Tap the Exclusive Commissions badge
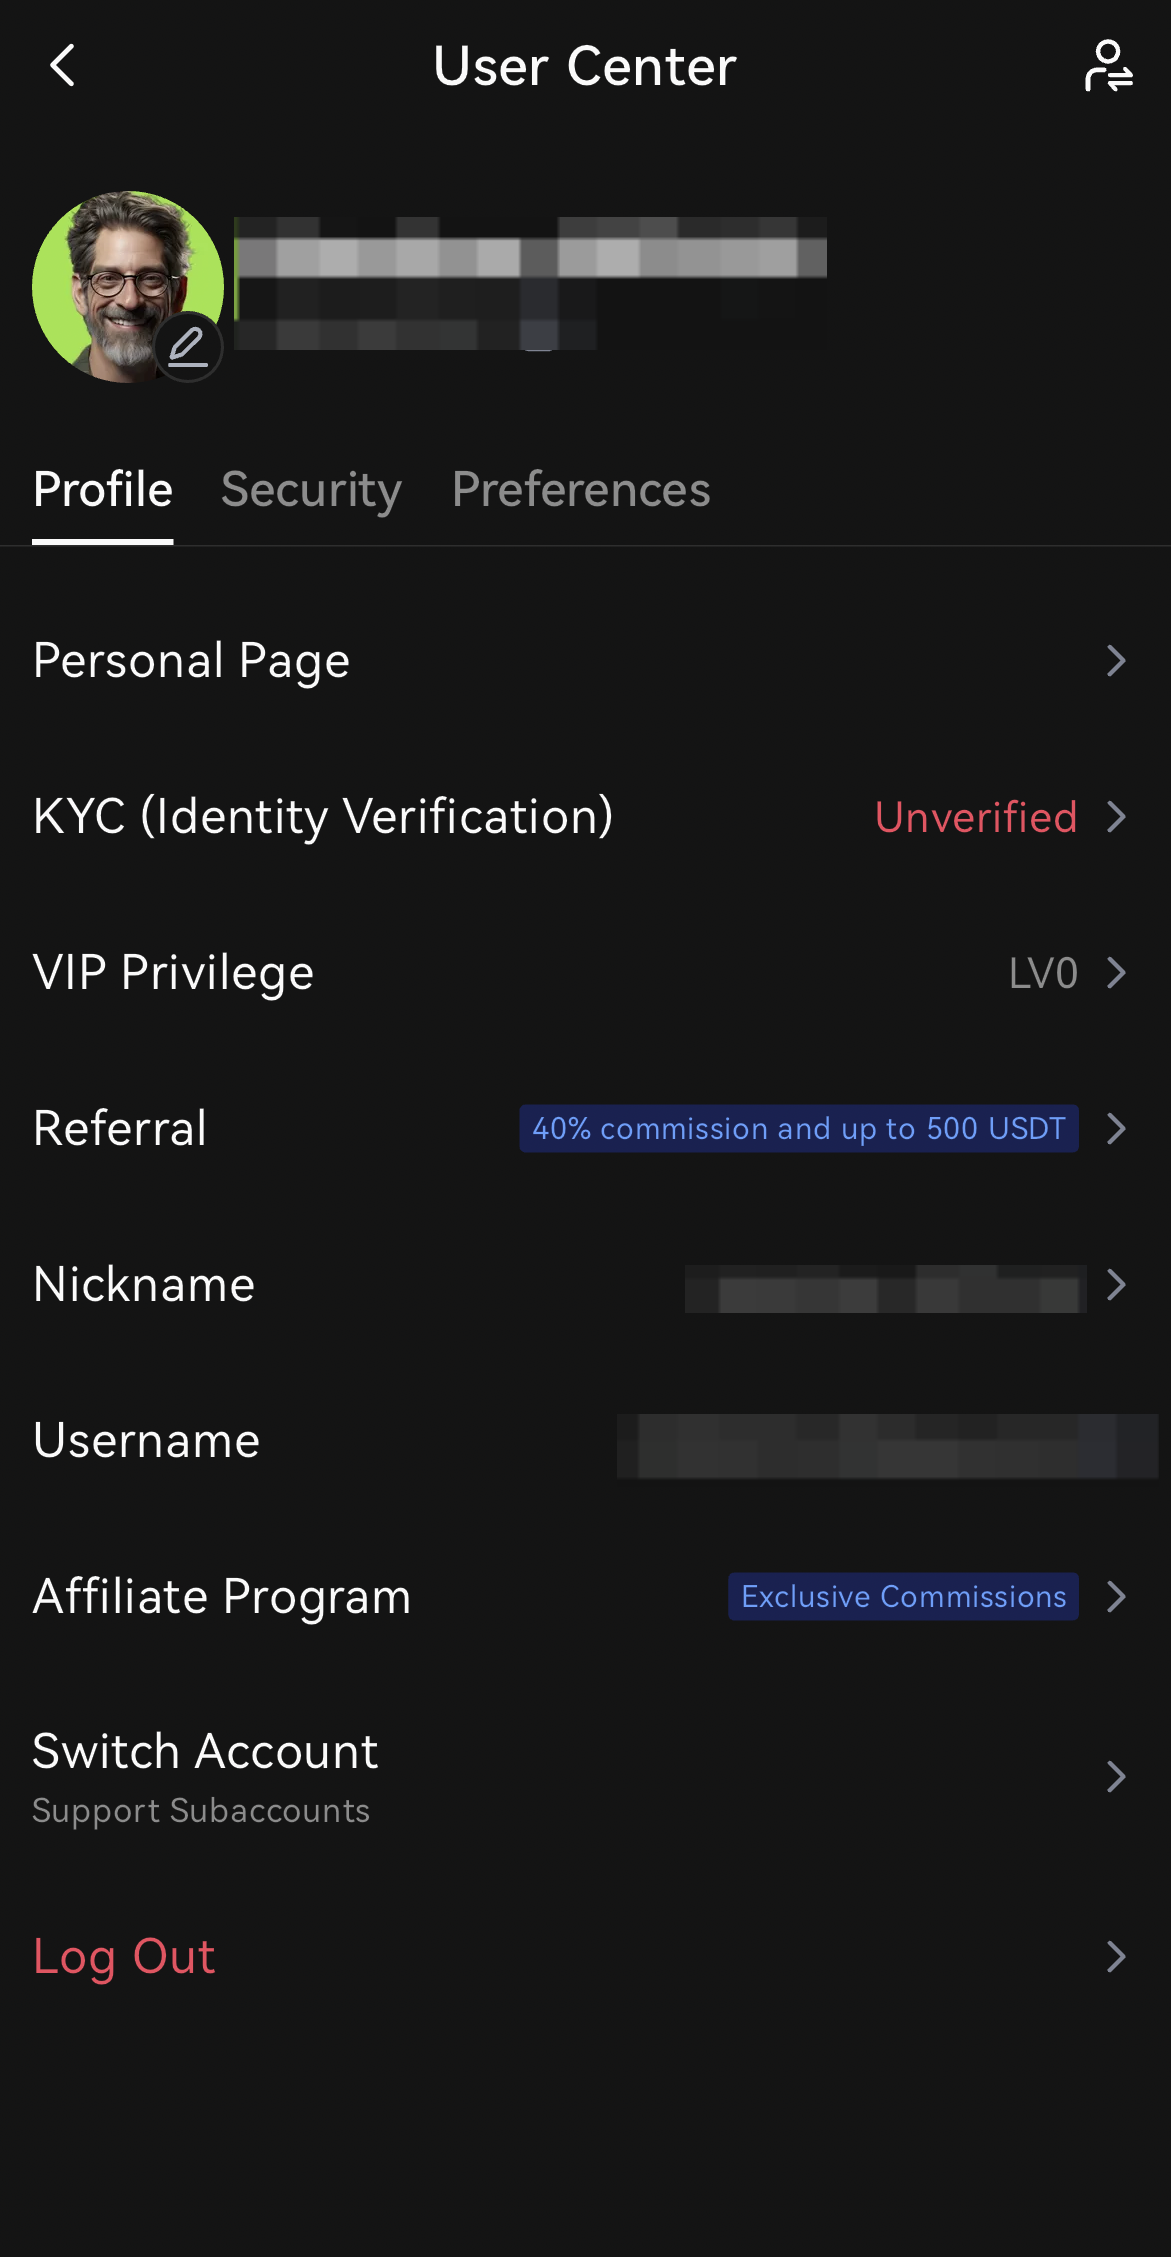Viewport: 1171px width, 2257px height. 903,1597
